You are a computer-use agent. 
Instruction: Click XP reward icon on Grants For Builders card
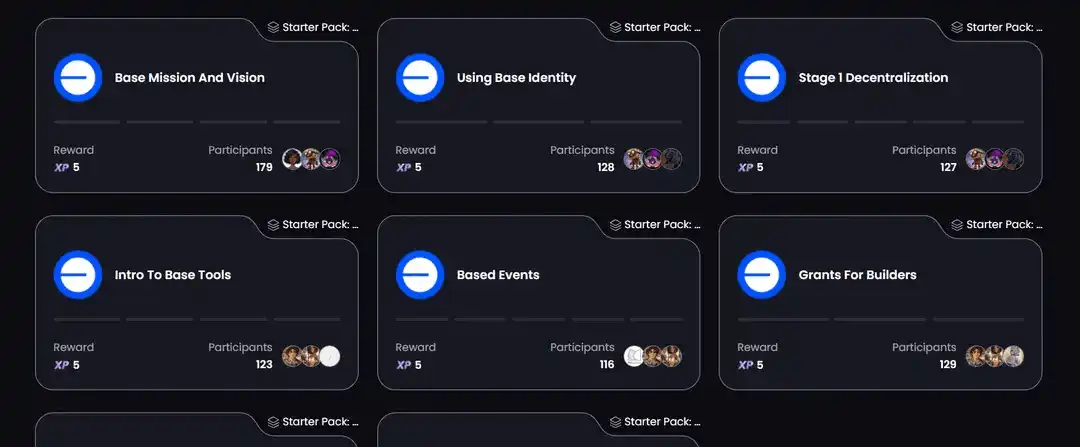click(x=745, y=365)
